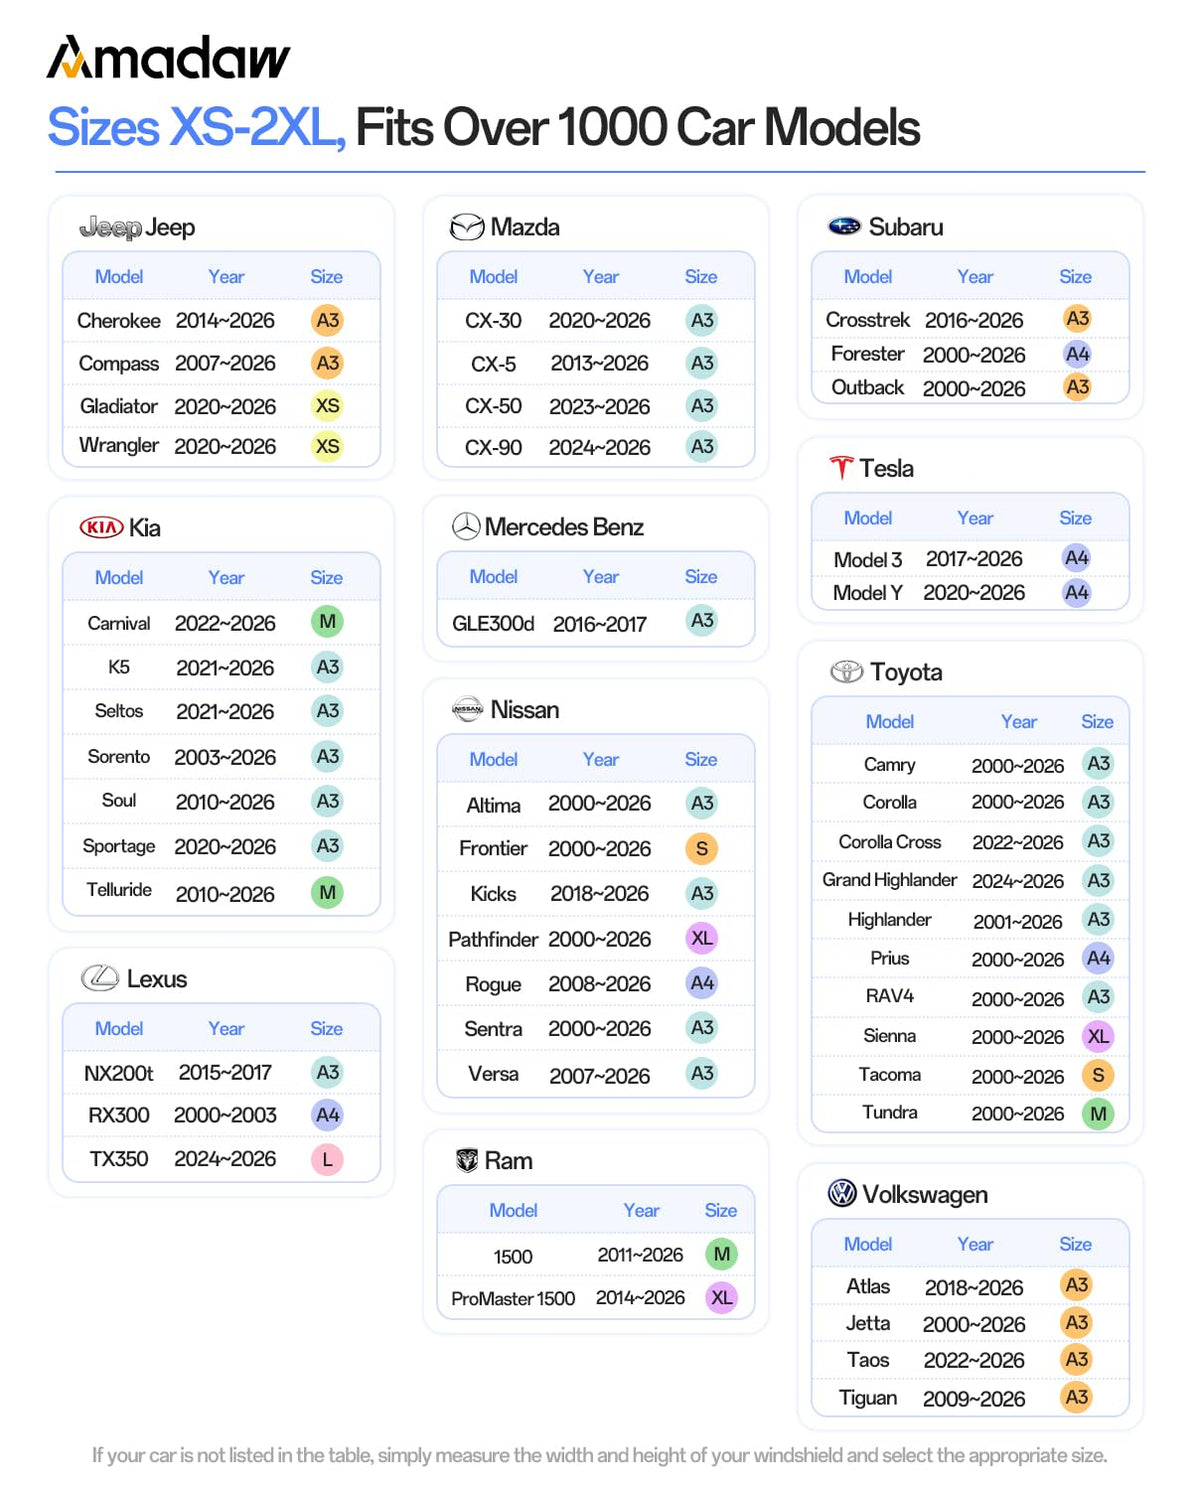Click the Amadaw brand logo
This screenshot has height=1490, width=1200.
[x=168, y=58]
